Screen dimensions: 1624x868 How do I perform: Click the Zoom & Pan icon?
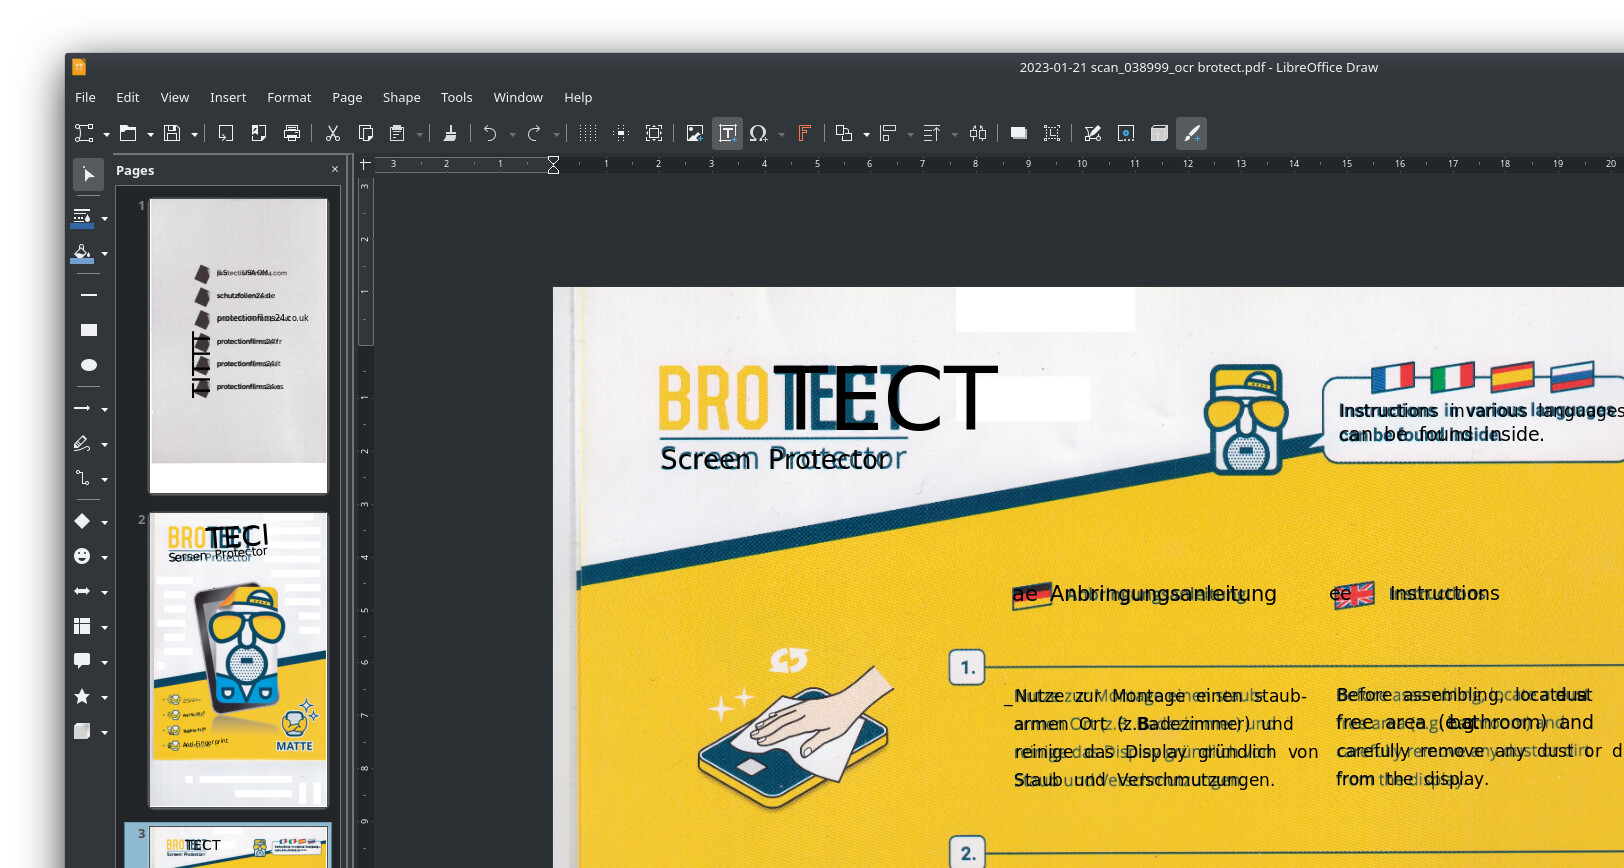click(x=654, y=133)
